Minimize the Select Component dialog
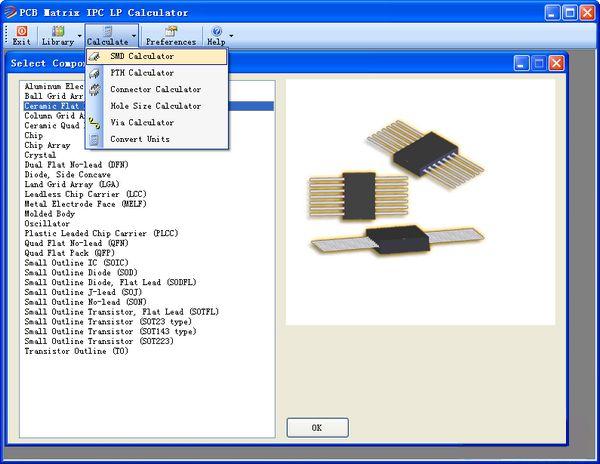This screenshot has height=464, width=600. click(x=521, y=63)
